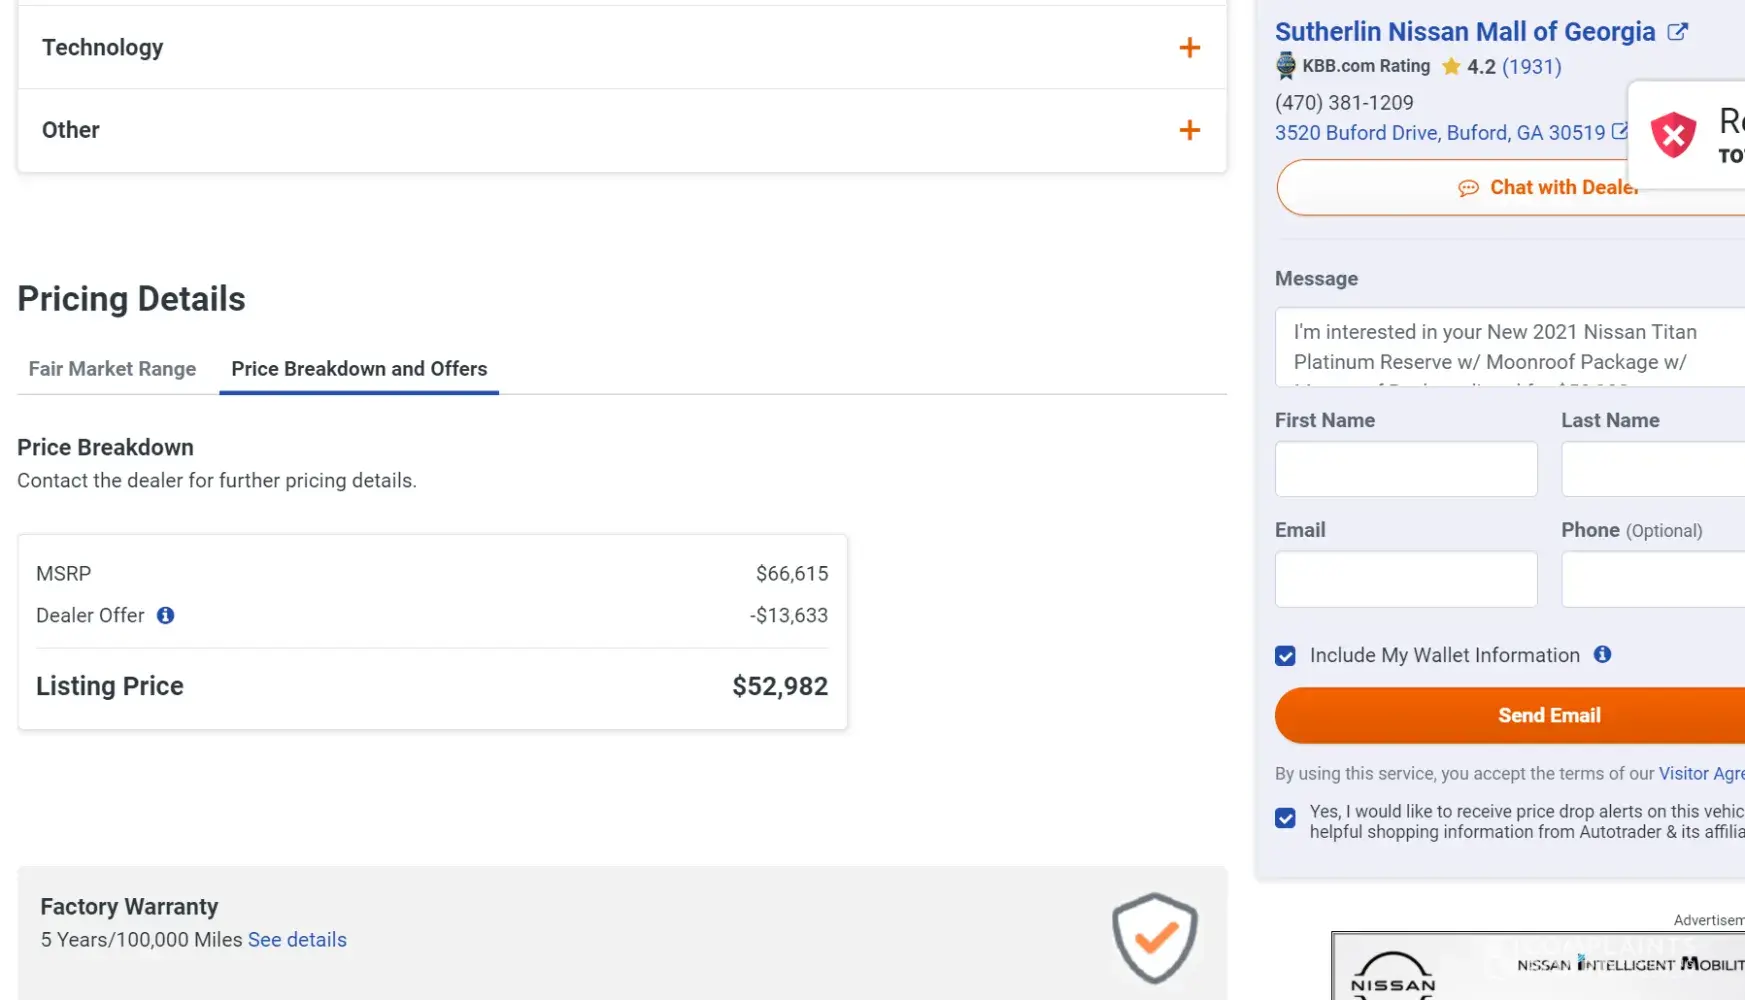This screenshot has height=1000, width=1745.
Task: Click into the First Name field
Action: tap(1405, 469)
